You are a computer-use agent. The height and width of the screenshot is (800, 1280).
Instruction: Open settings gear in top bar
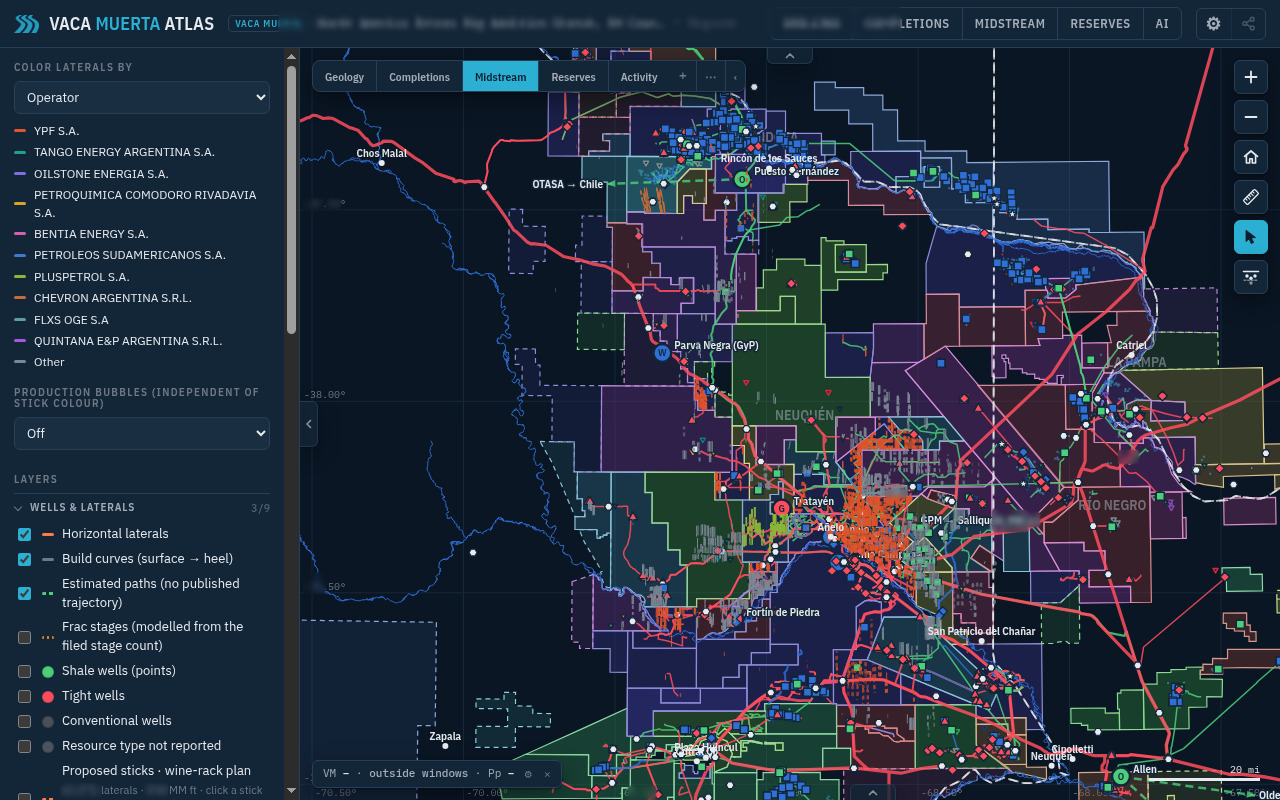coord(1214,24)
